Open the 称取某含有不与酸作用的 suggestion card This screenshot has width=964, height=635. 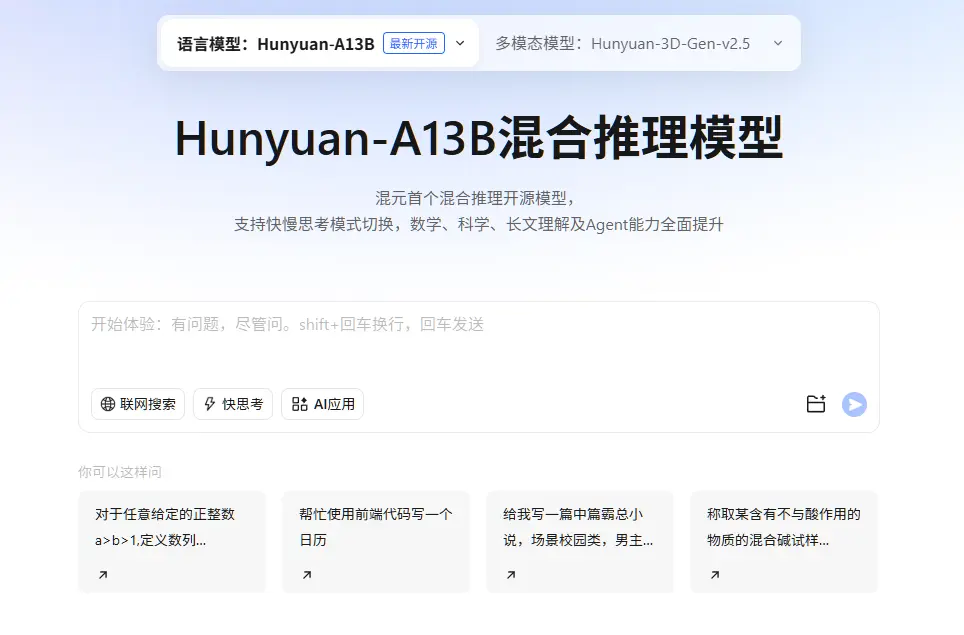(x=784, y=542)
